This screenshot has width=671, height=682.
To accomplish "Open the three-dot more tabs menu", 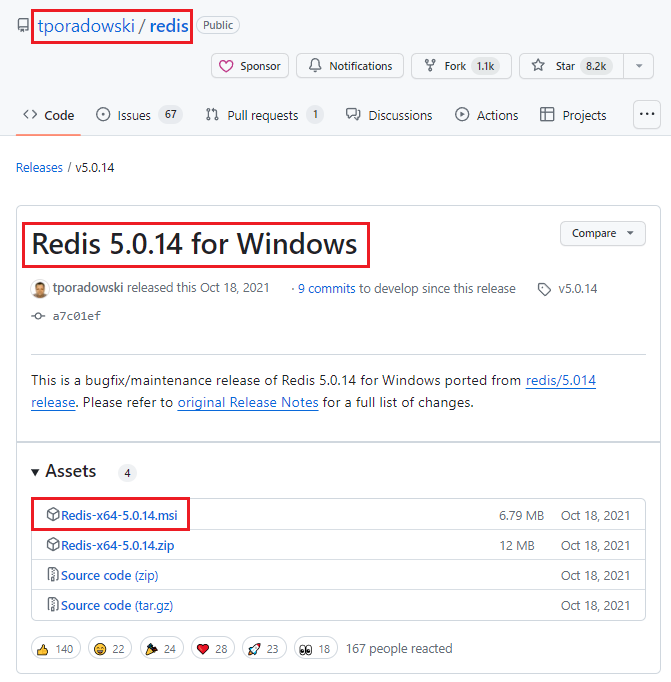I will (647, 114).
